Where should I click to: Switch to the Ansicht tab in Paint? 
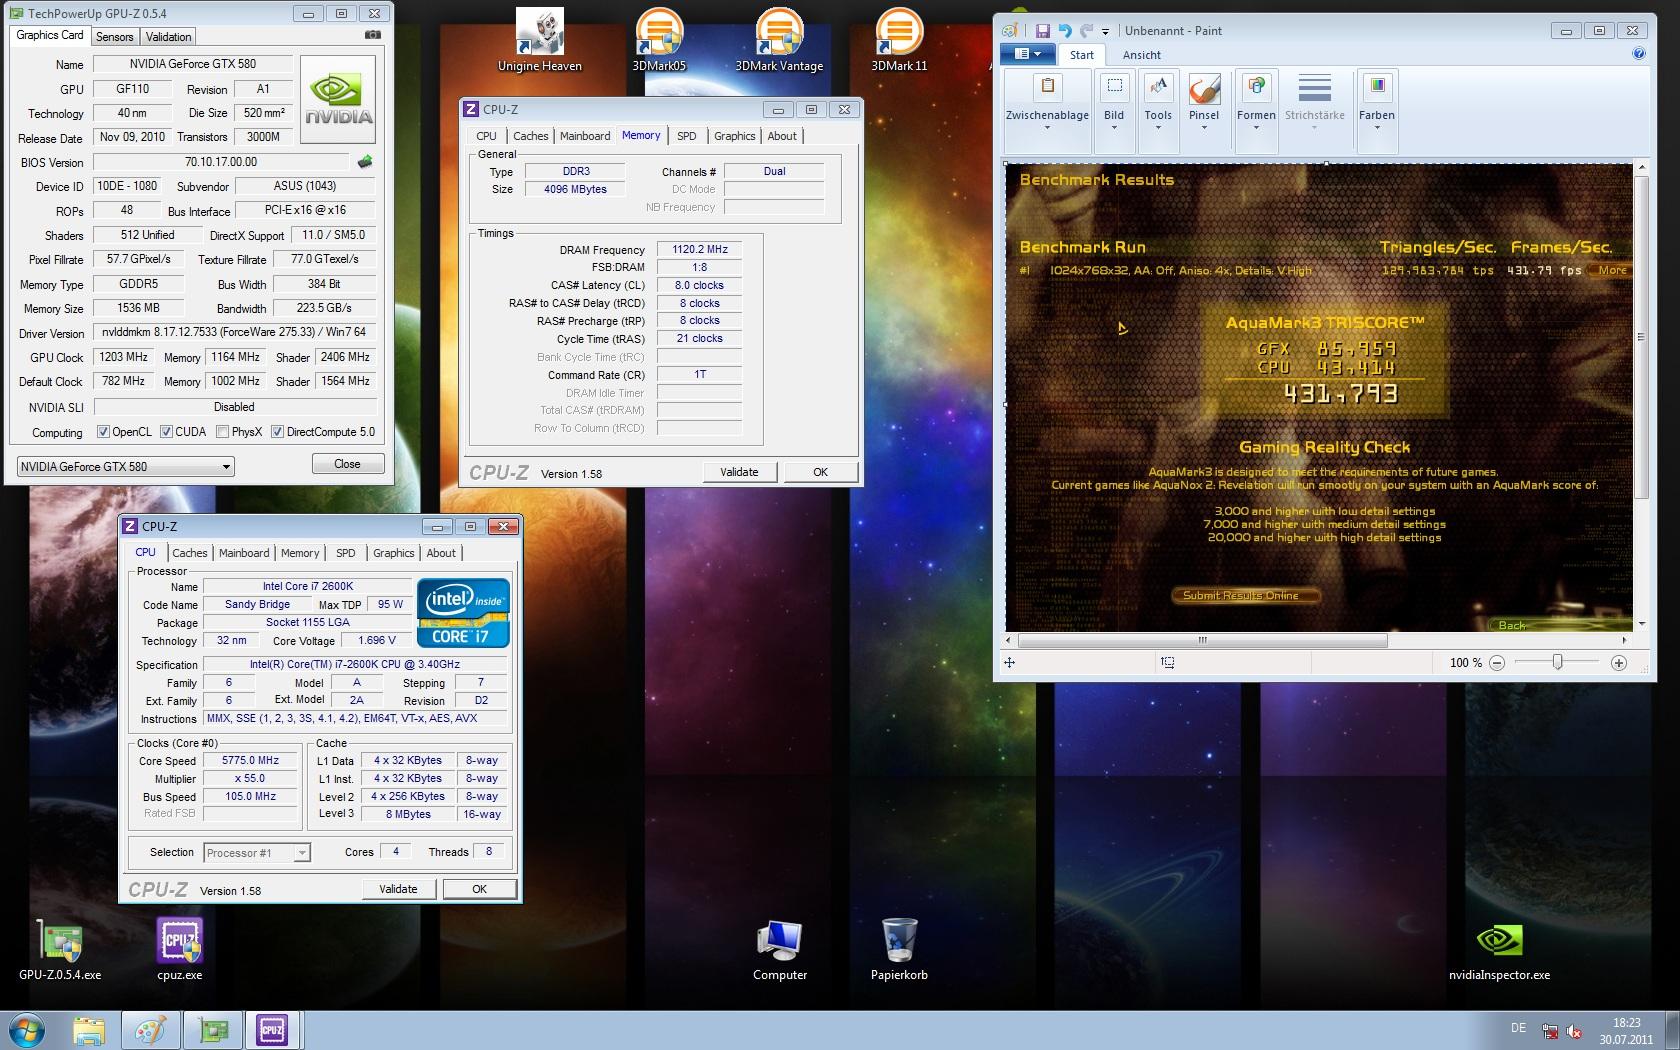(x=1141, y=55)
